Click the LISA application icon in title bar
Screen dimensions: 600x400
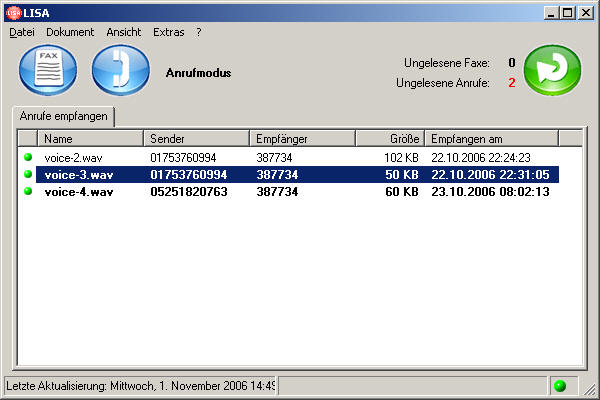point(13,12)
